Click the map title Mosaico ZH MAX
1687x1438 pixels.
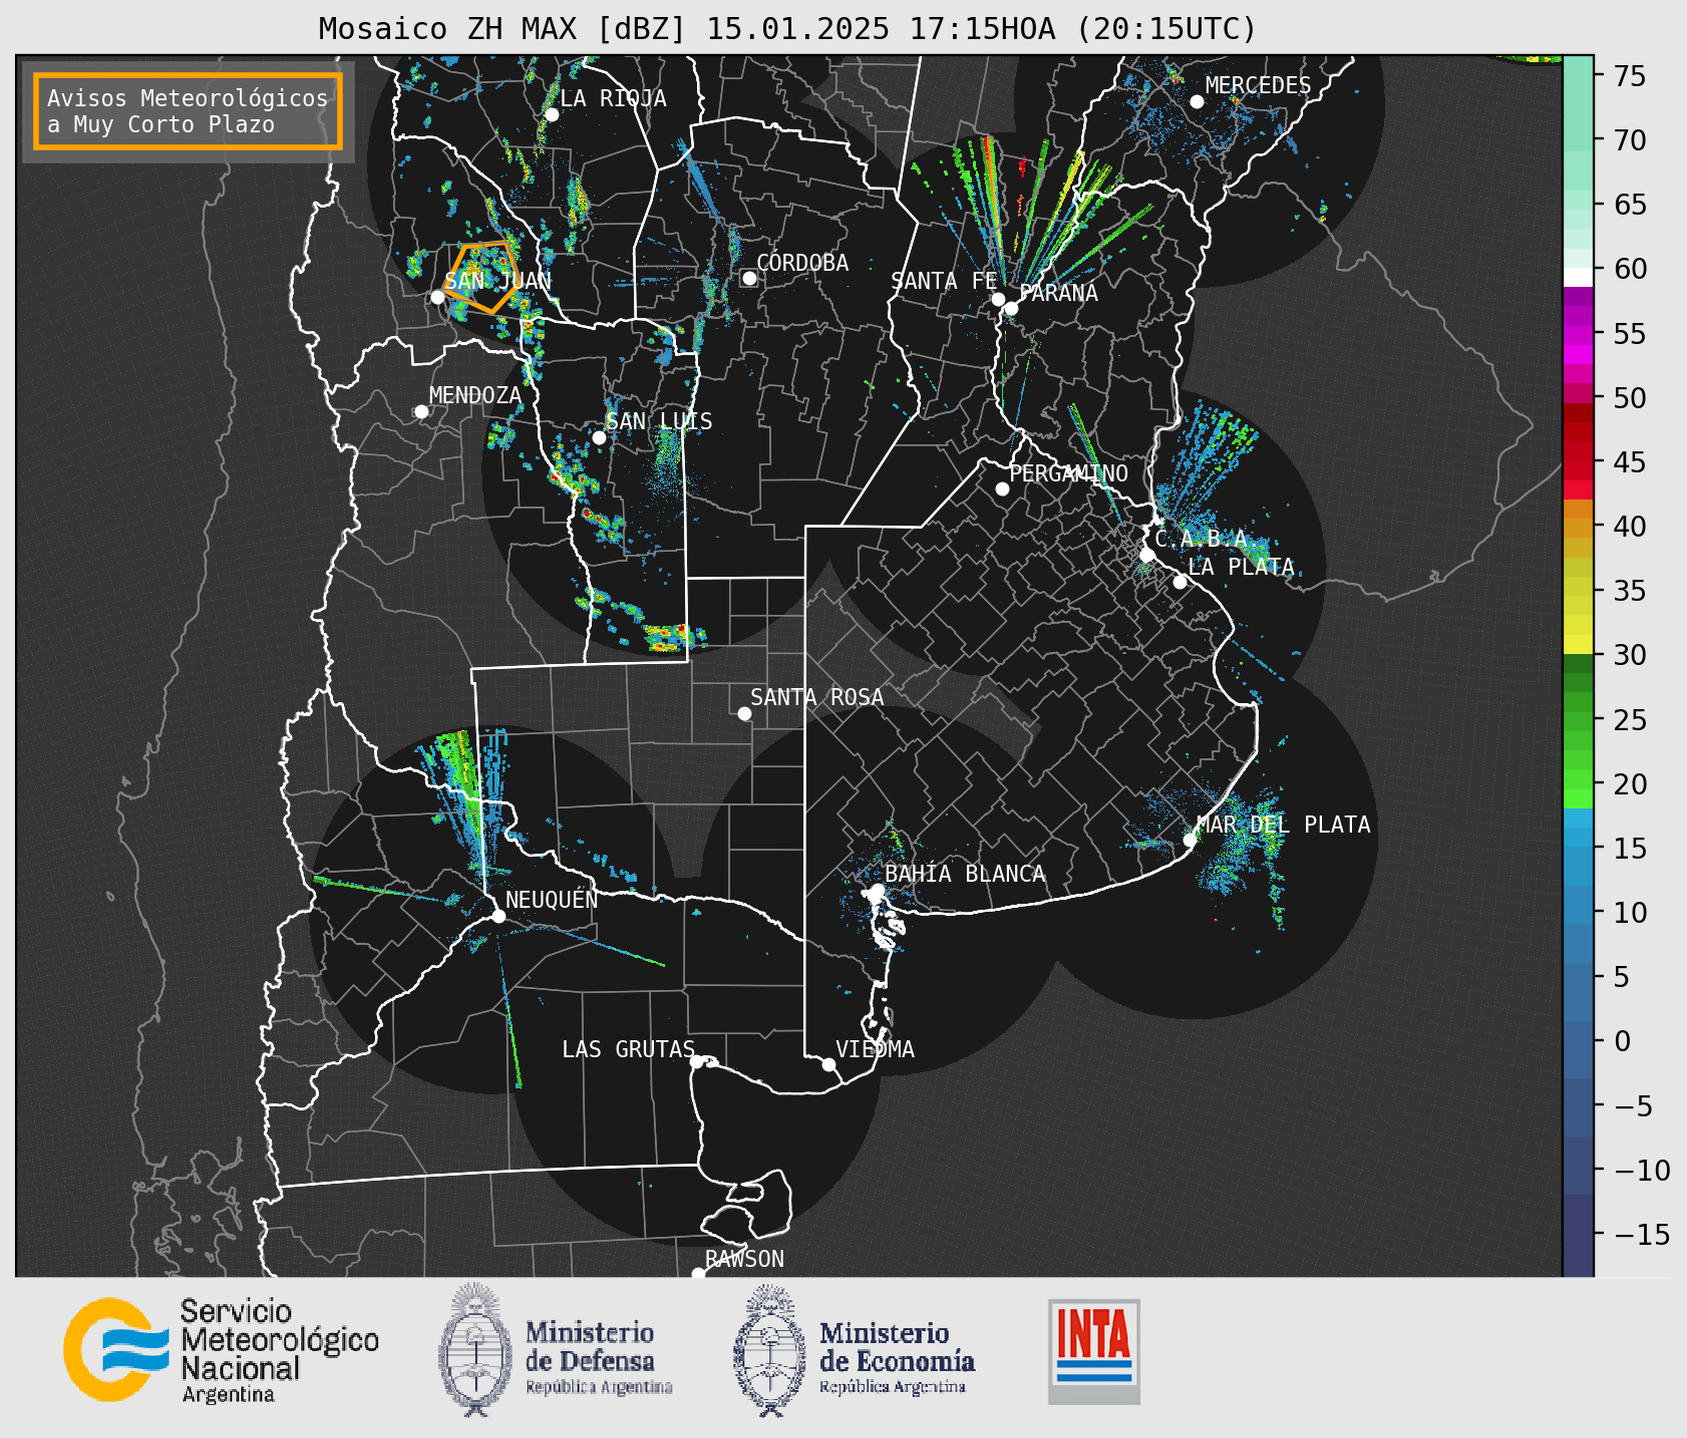787,29
